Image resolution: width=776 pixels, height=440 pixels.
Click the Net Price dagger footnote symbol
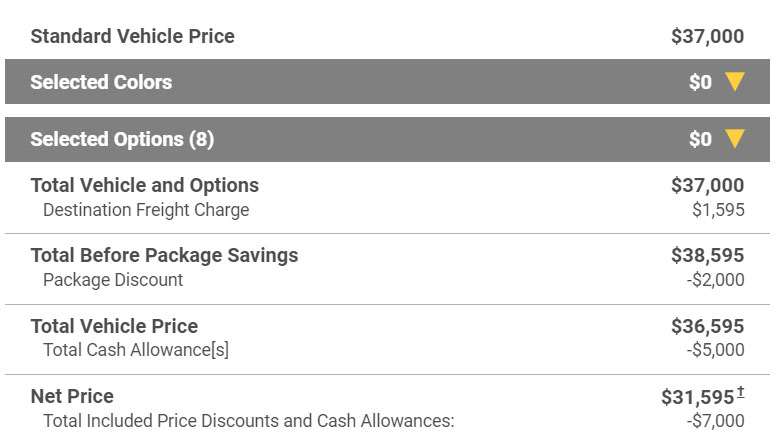click(740, 392)
